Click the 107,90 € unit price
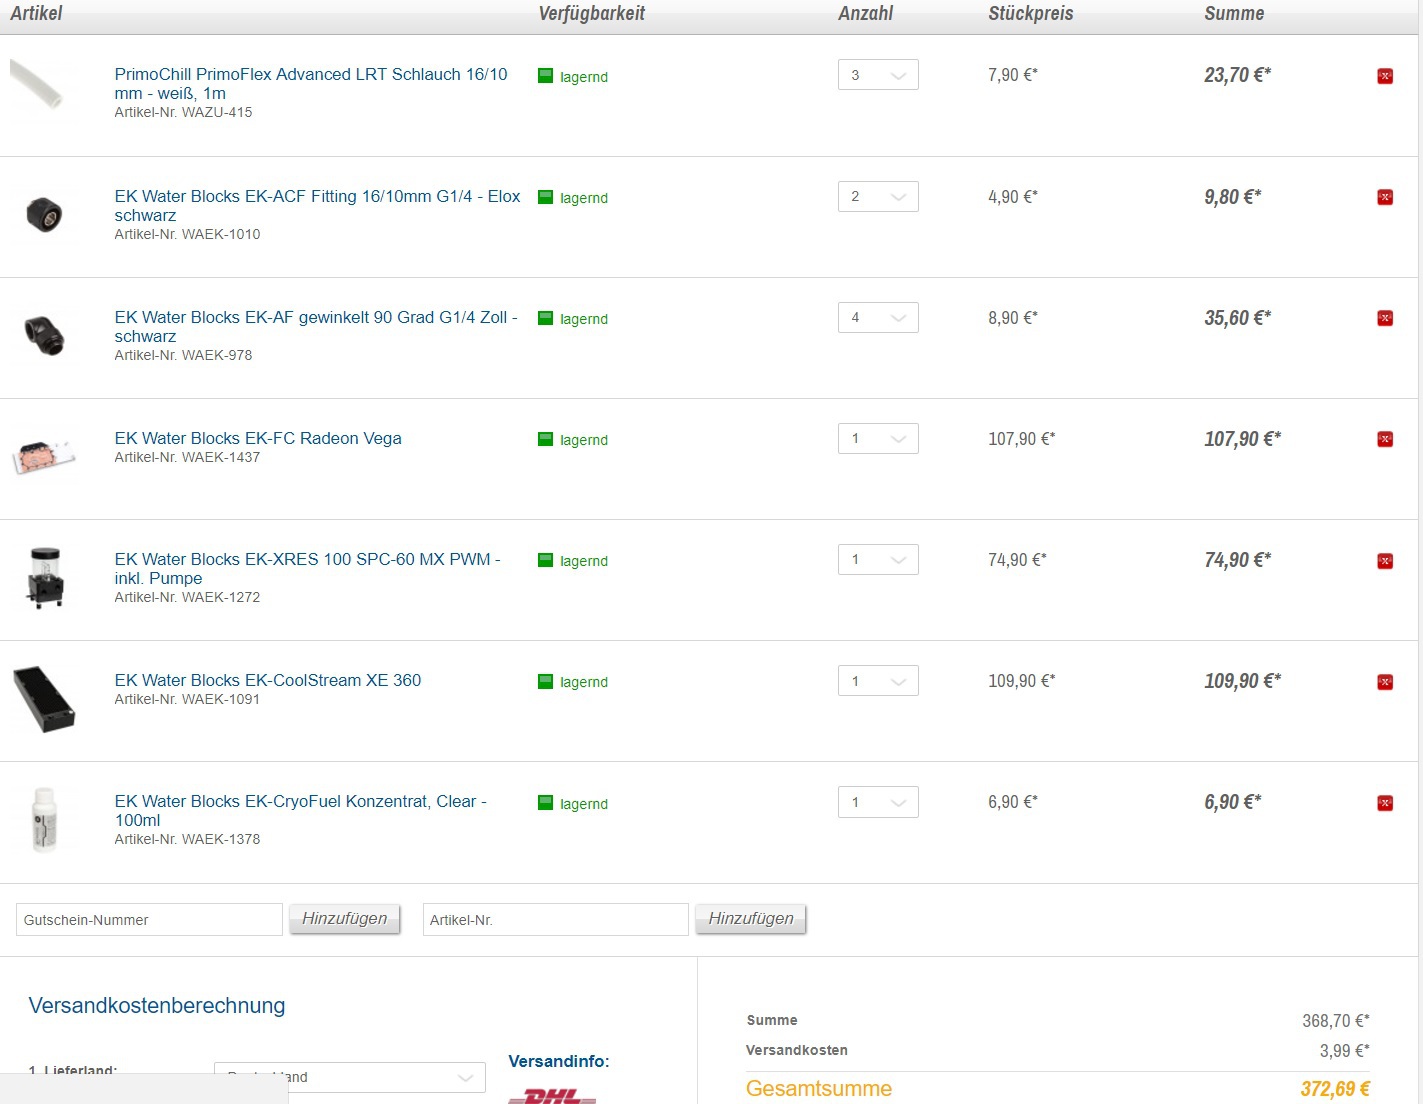 pos(1022,439)
